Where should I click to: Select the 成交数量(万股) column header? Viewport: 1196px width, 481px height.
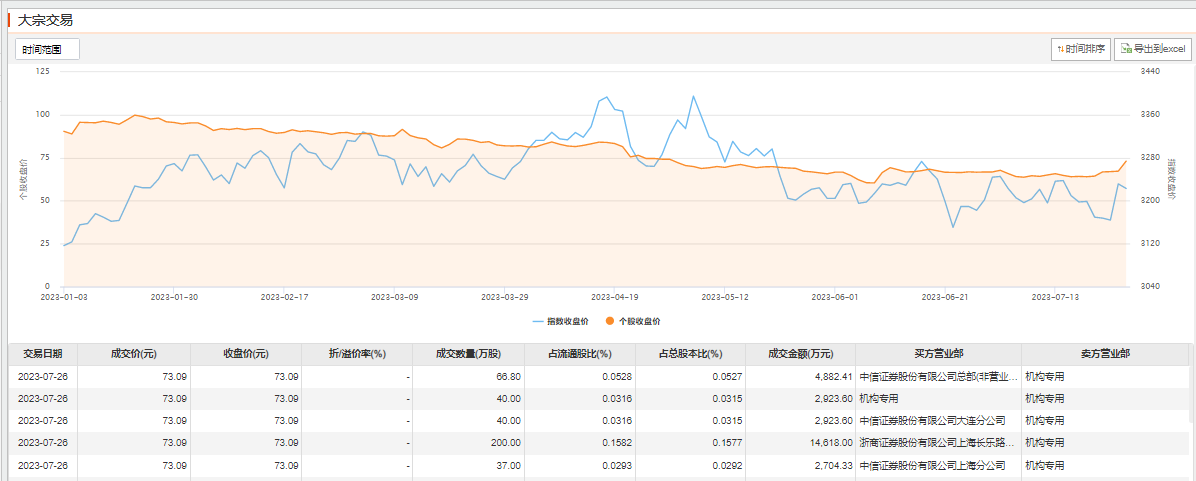point(468,354)
